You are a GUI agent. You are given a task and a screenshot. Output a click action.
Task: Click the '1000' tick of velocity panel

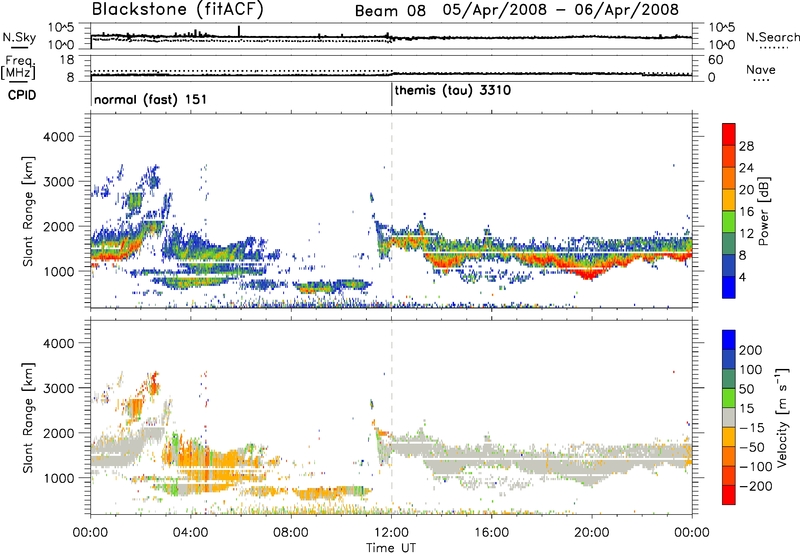coord(58,478)
